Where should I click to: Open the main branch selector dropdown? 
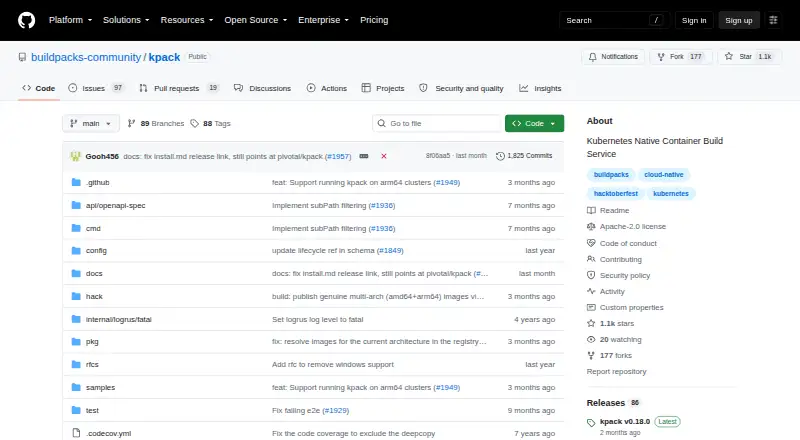[x=91, y=124]
